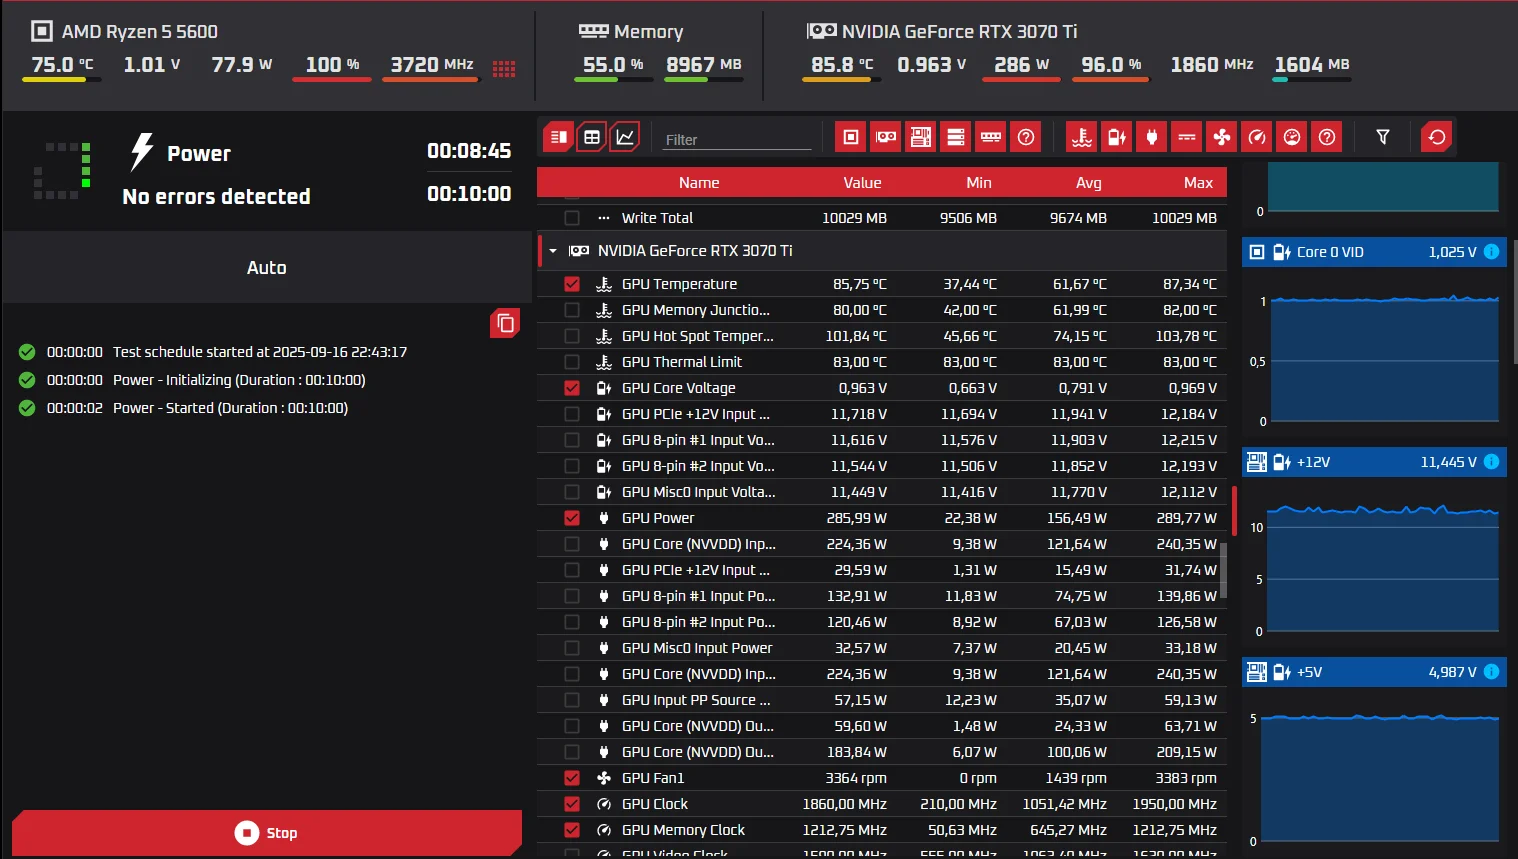Click into the Filter text field

[736, 140]
